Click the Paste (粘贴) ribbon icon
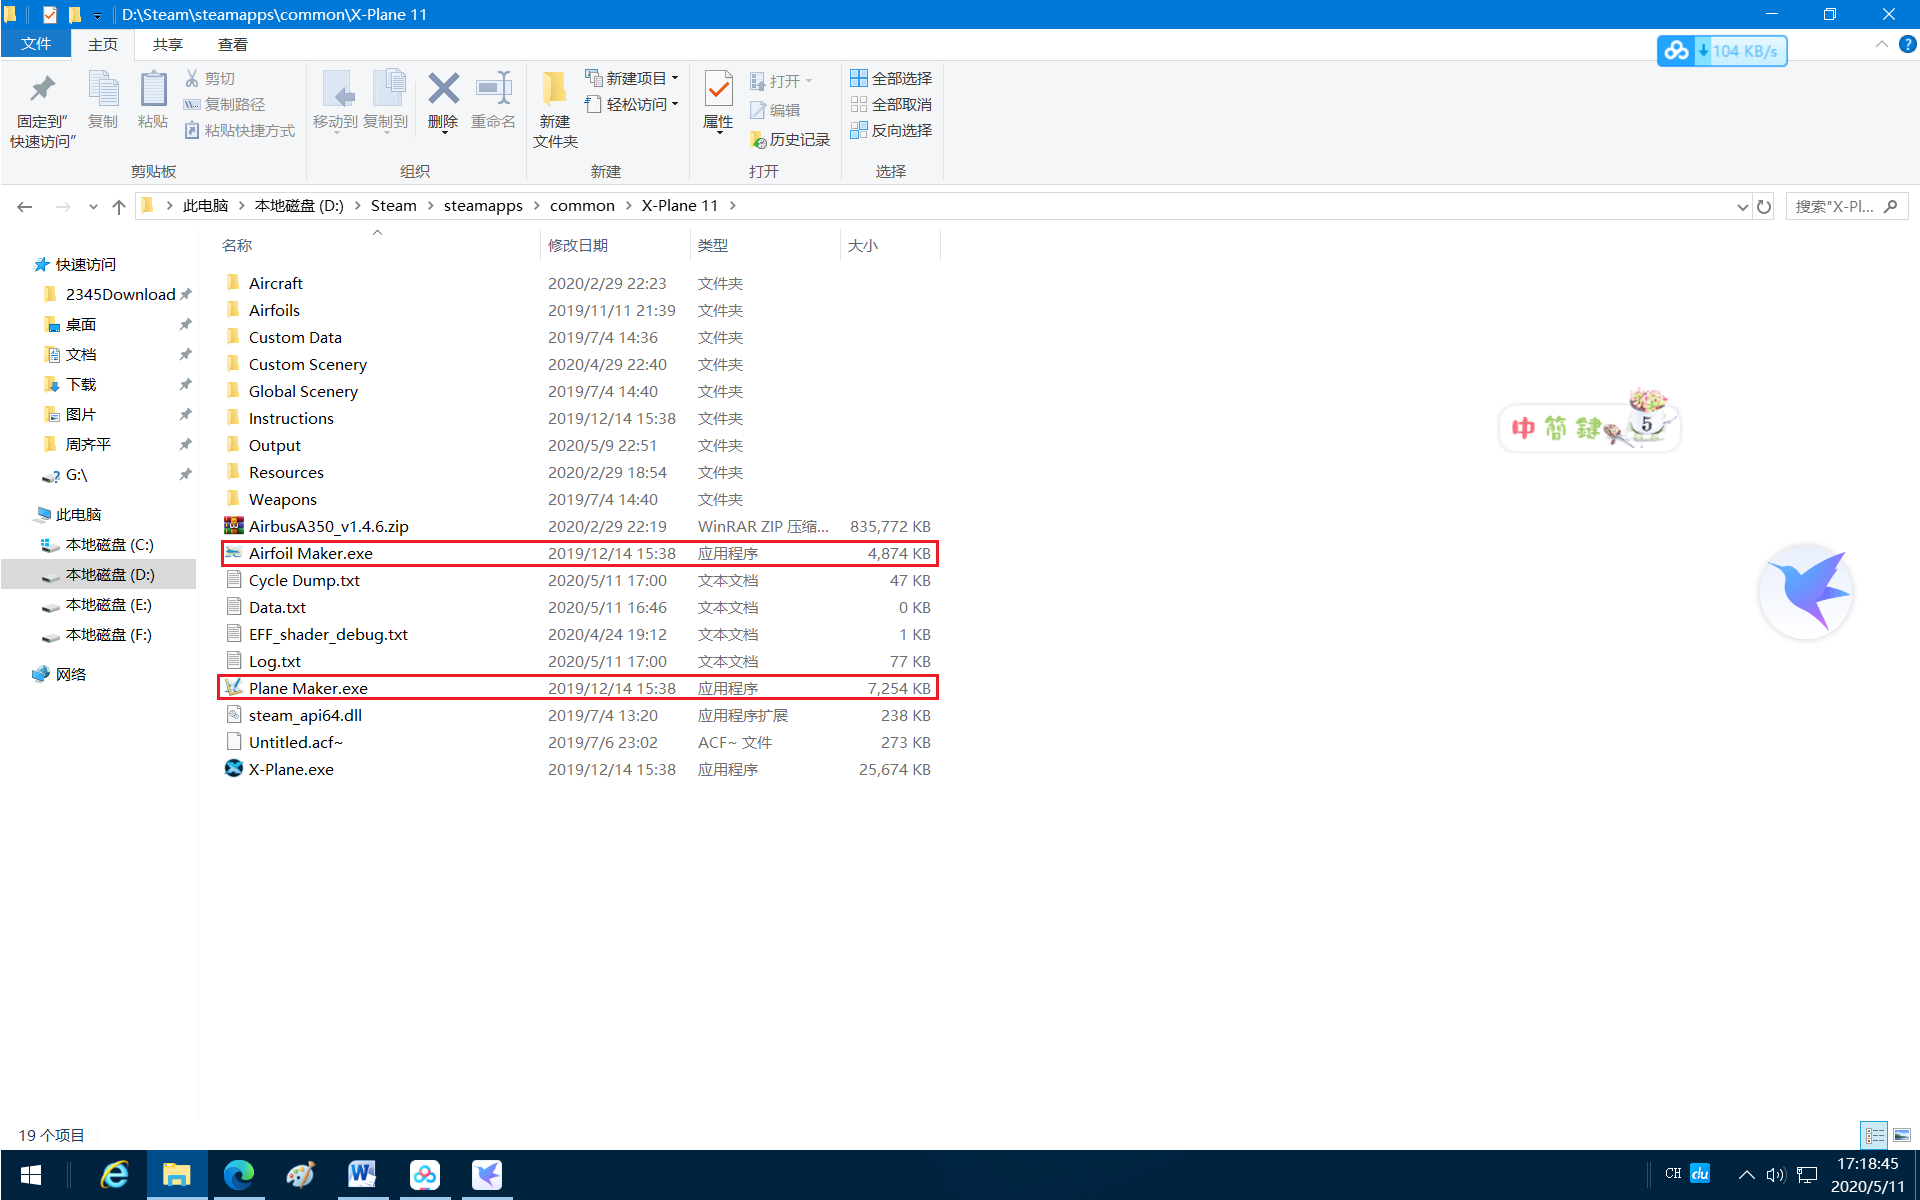Screen dimensions: 1920x1200 (153, 100)
